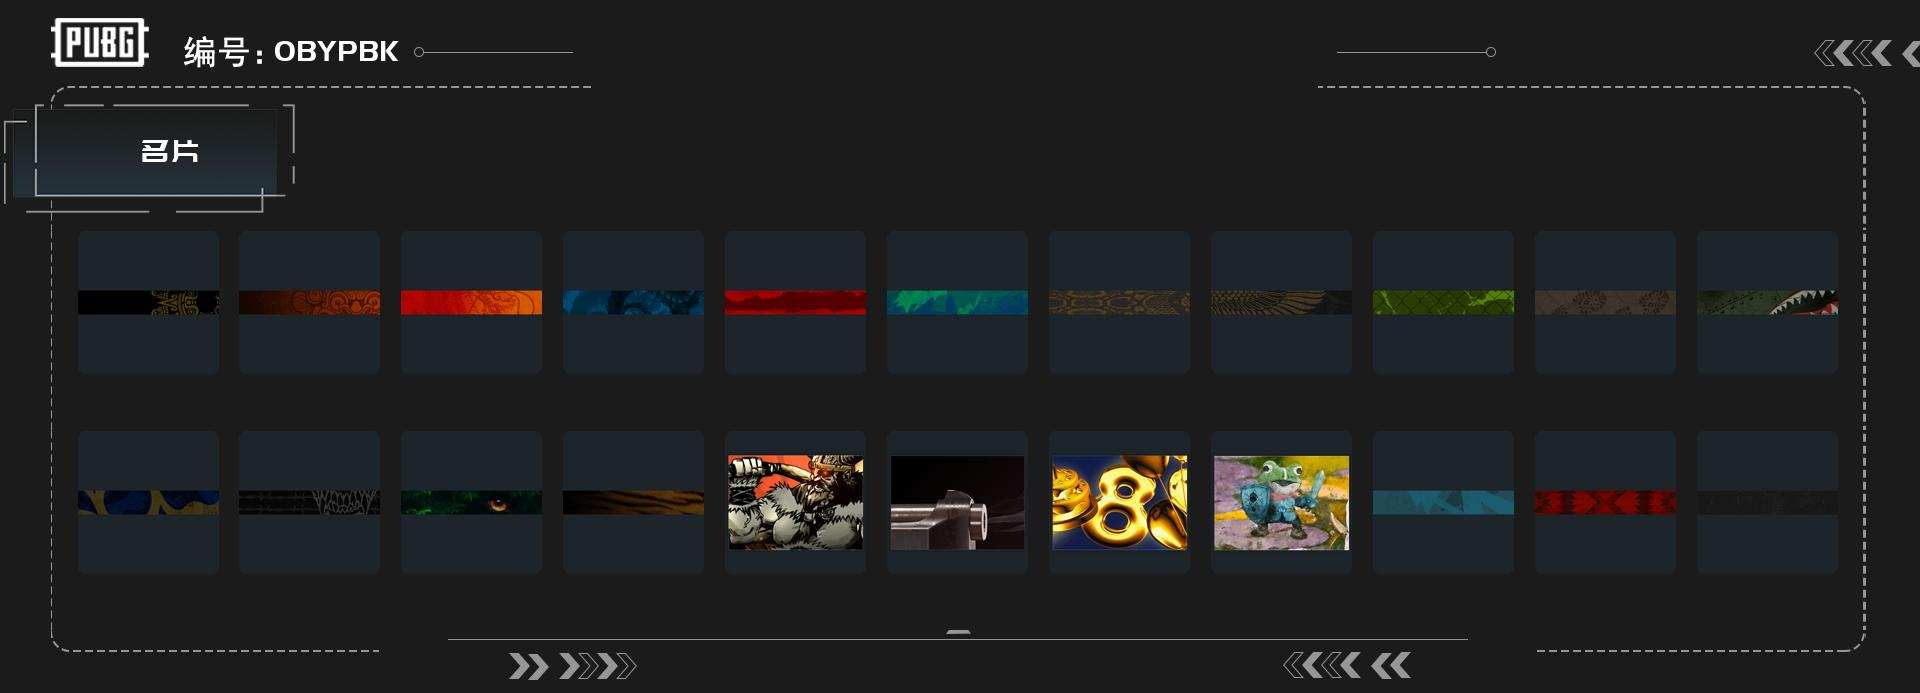1920x693 pixels.
Task: Choose the red and black zigzag name card
Action: coord(1606,502)
